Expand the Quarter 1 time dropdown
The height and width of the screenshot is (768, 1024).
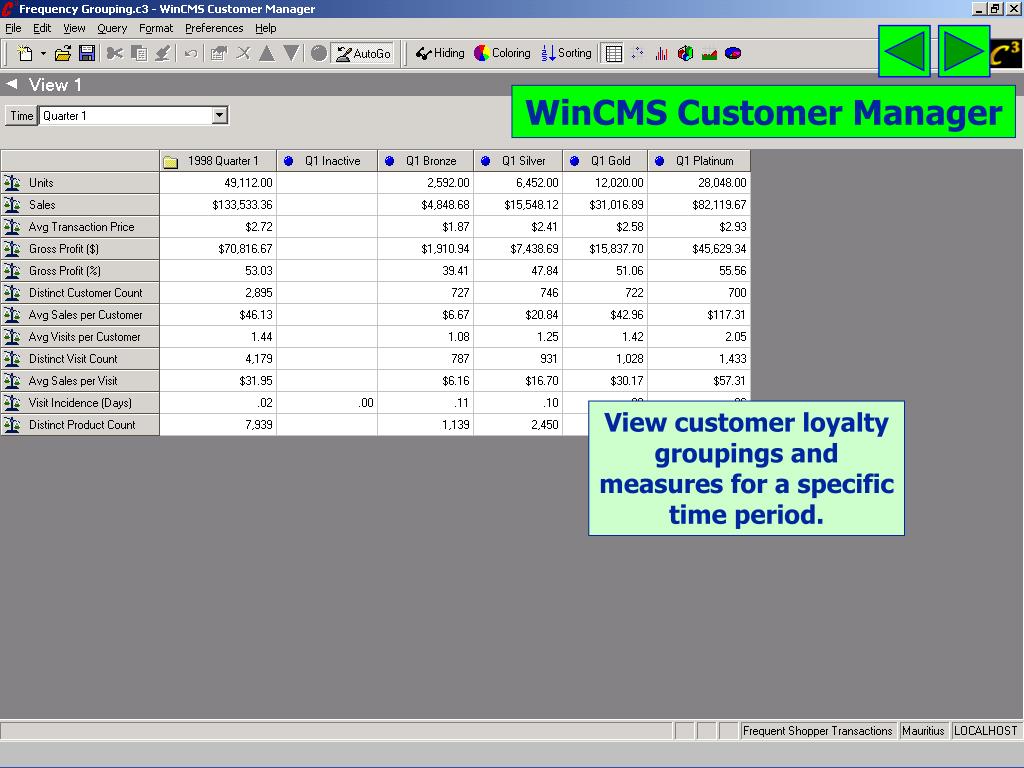[x=219, y=116]
